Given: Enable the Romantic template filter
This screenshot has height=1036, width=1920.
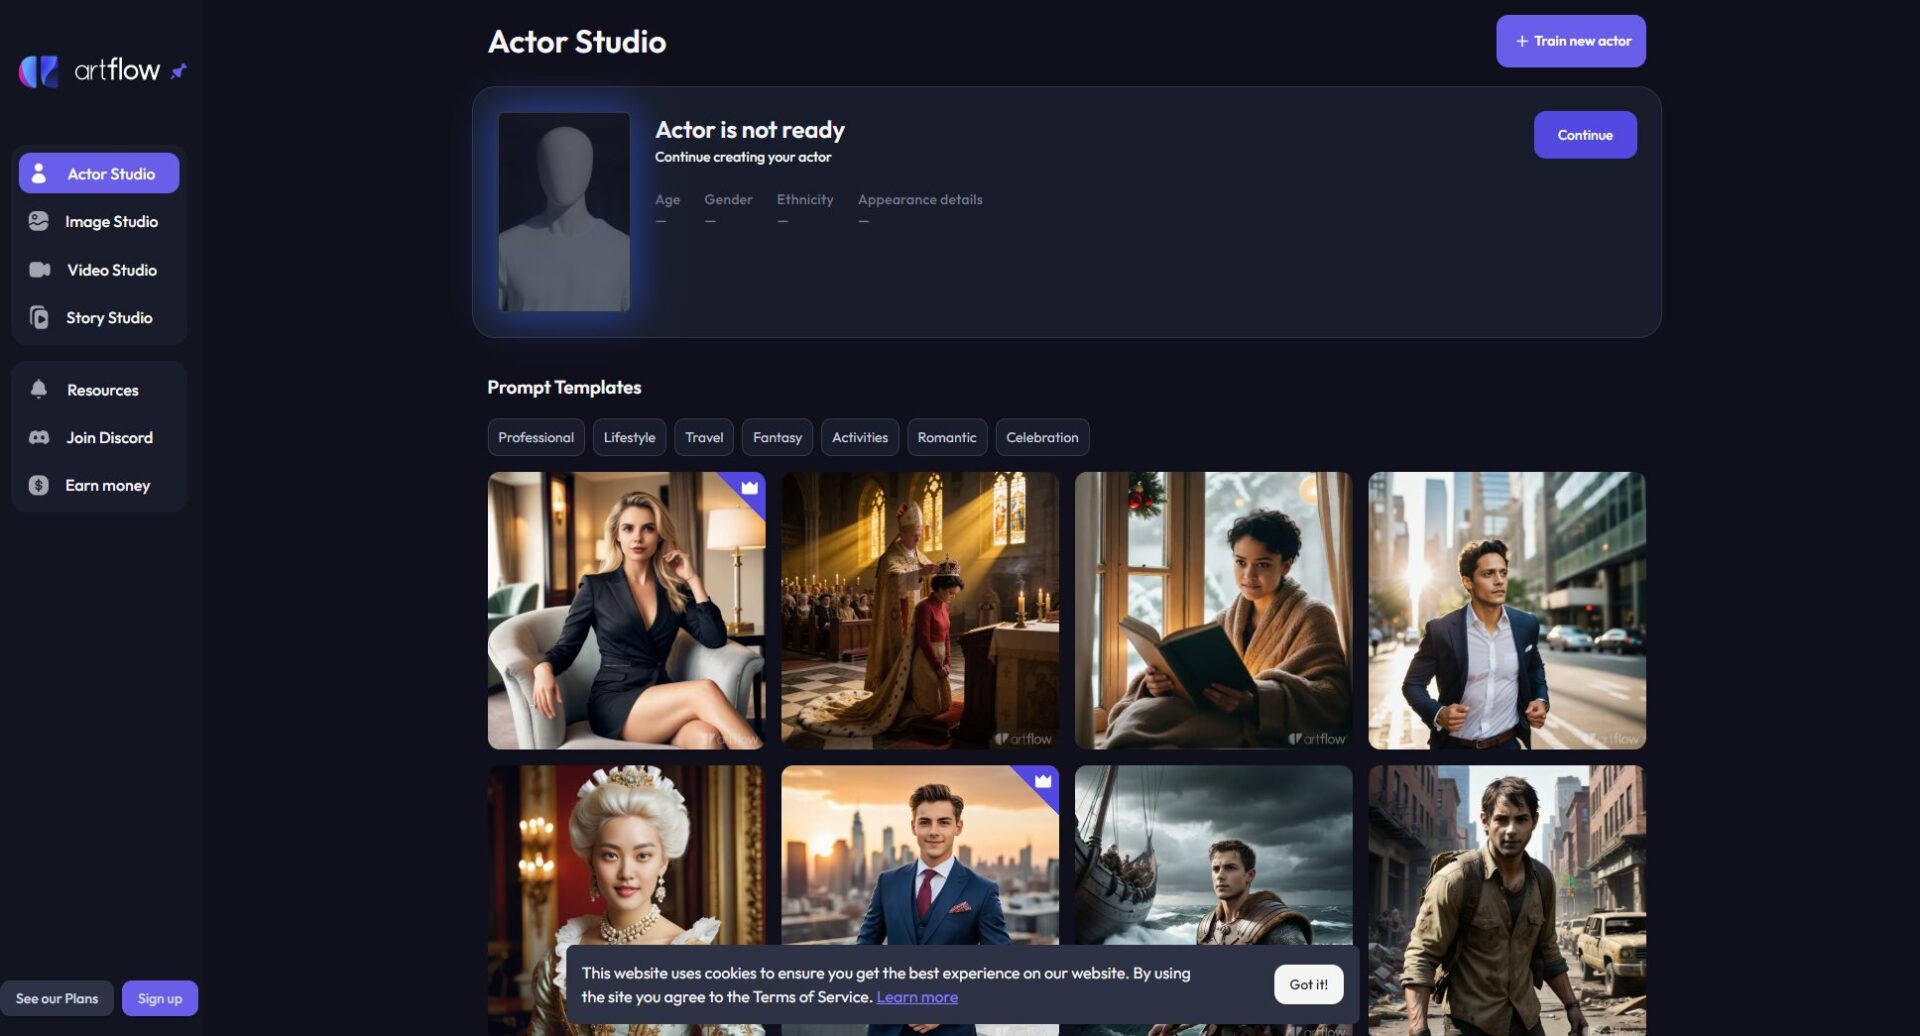Looking at the screenshot, I should (946, 438).
